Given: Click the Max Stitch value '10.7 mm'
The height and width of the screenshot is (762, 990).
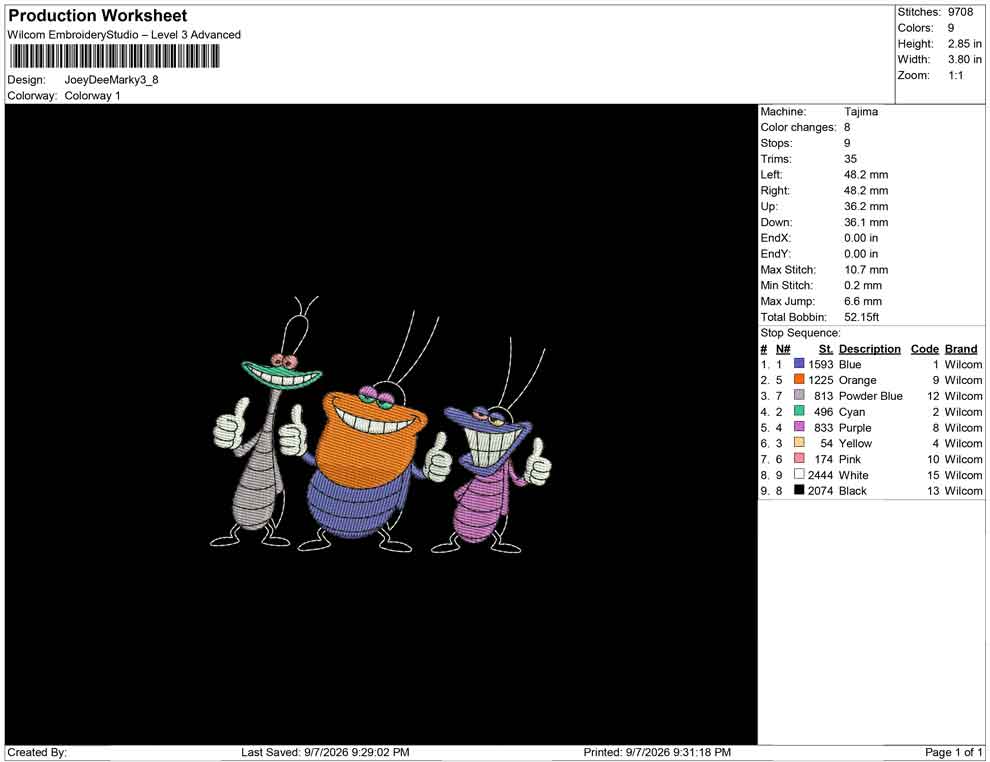Looking at the screenshot, I should (866, 270).
